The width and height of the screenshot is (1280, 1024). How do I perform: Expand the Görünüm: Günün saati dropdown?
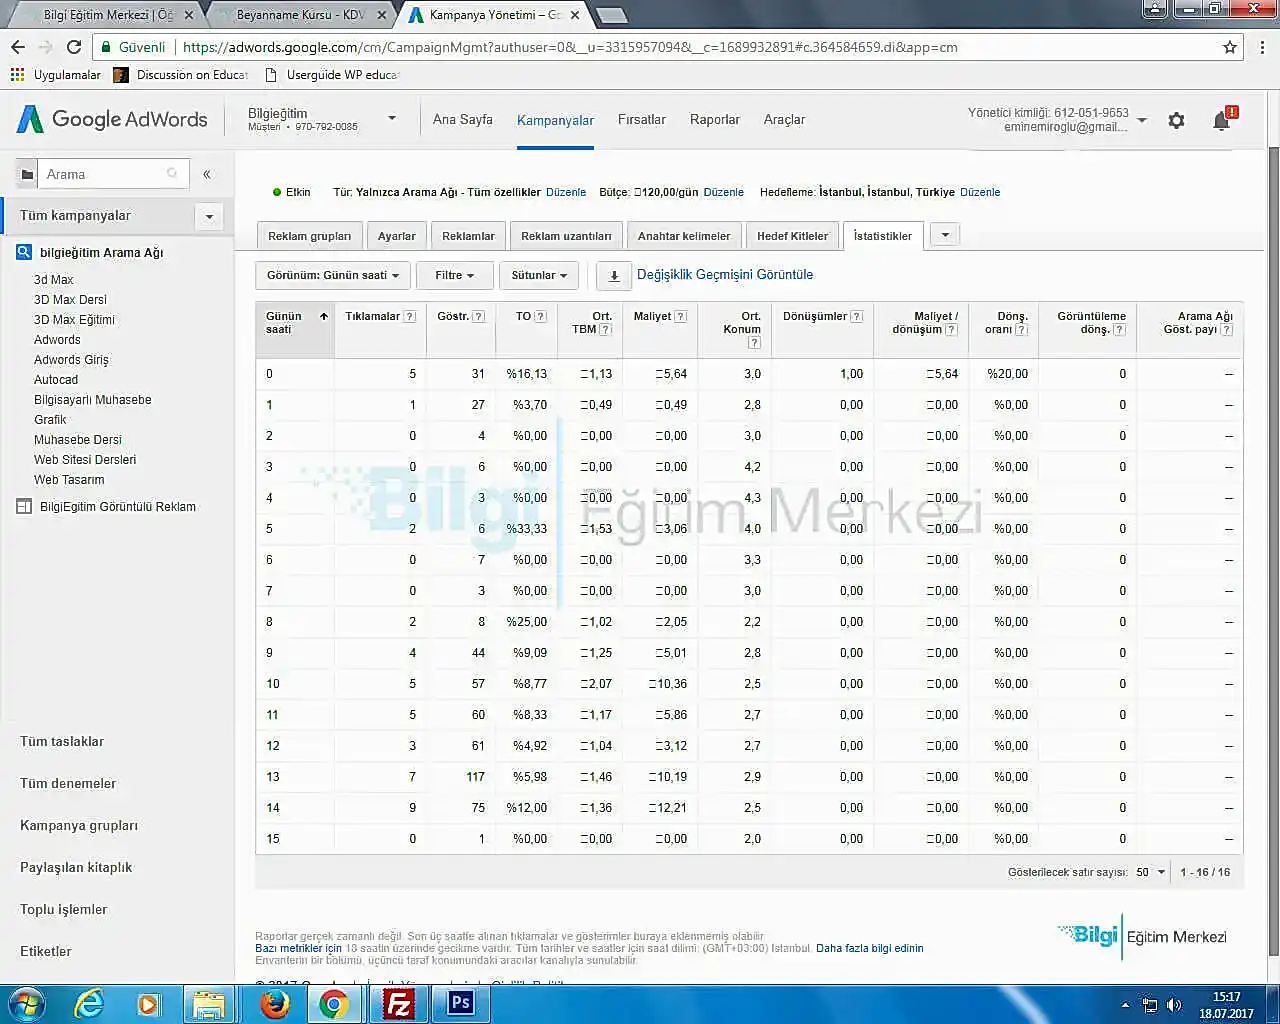point(333,275)
